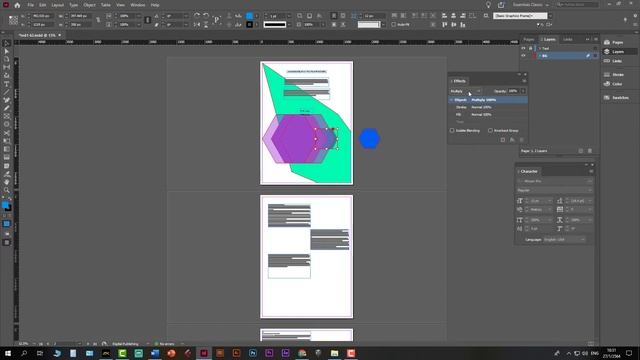Click the blue fill color swatch in control bar

[x=249, y=16]
